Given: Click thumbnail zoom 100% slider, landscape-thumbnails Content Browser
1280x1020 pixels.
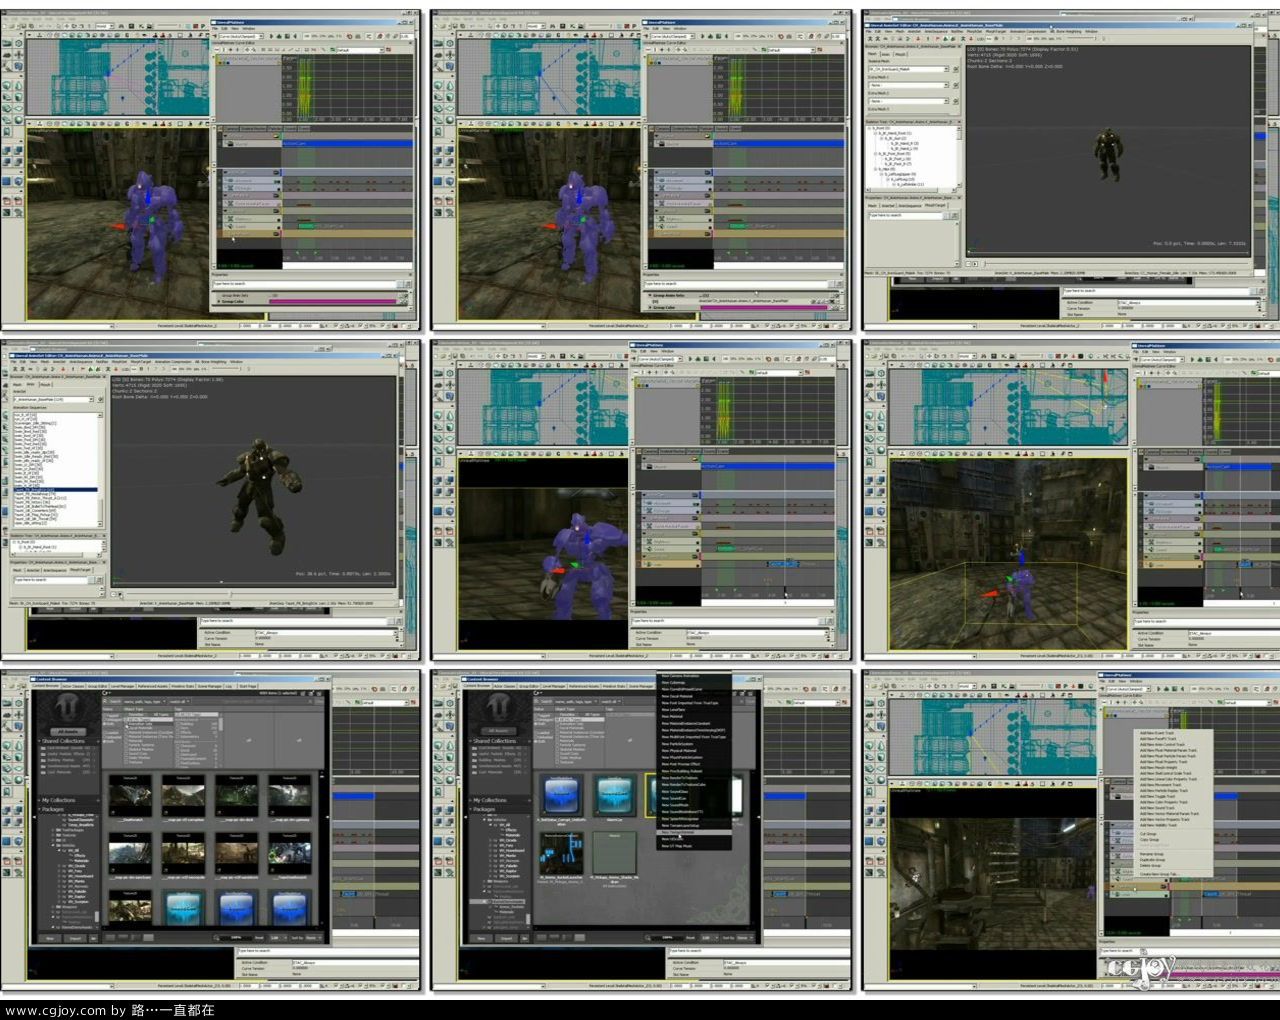Looking at the screenshot, I should click(236, 937).
